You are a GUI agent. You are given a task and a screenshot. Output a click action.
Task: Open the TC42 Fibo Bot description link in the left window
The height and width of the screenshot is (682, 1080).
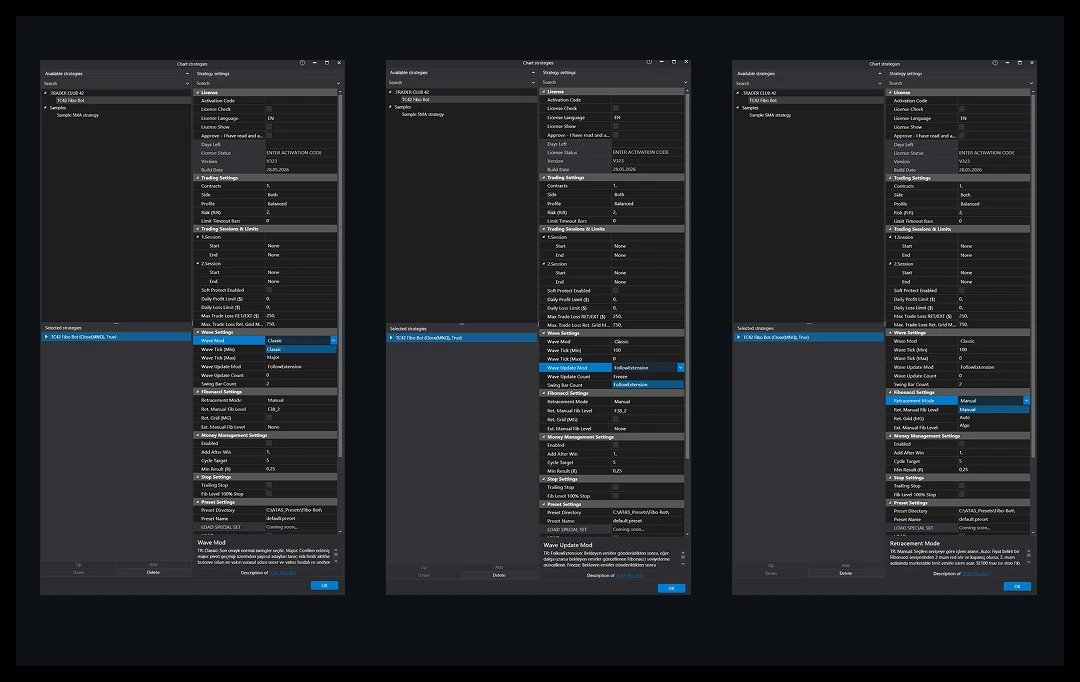[x=282, y=572]
